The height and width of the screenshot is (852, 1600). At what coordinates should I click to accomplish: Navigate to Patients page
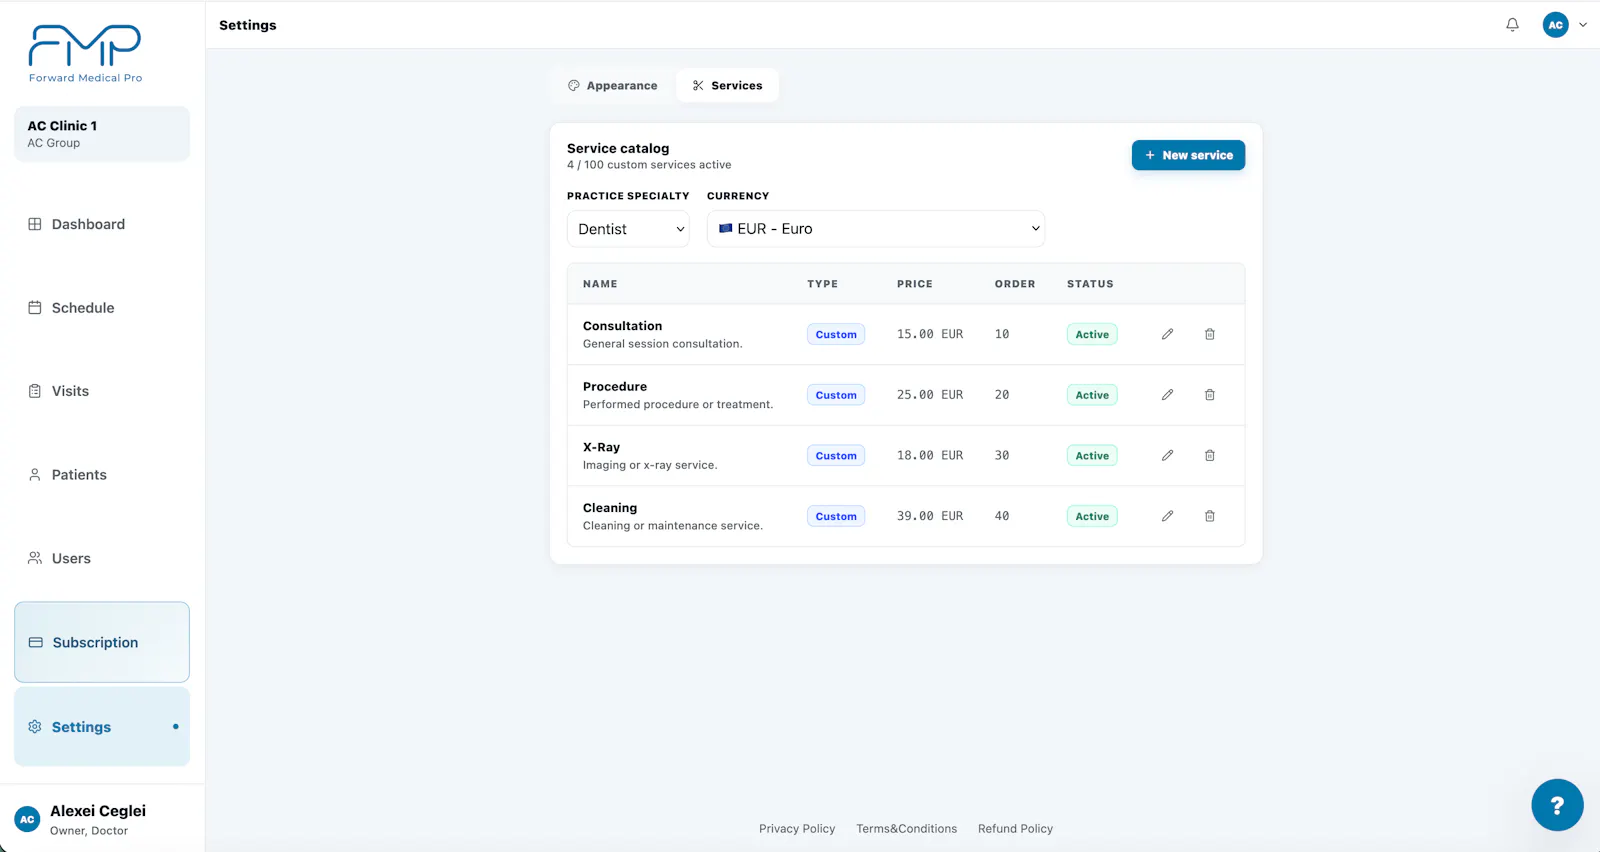[102, 475]
